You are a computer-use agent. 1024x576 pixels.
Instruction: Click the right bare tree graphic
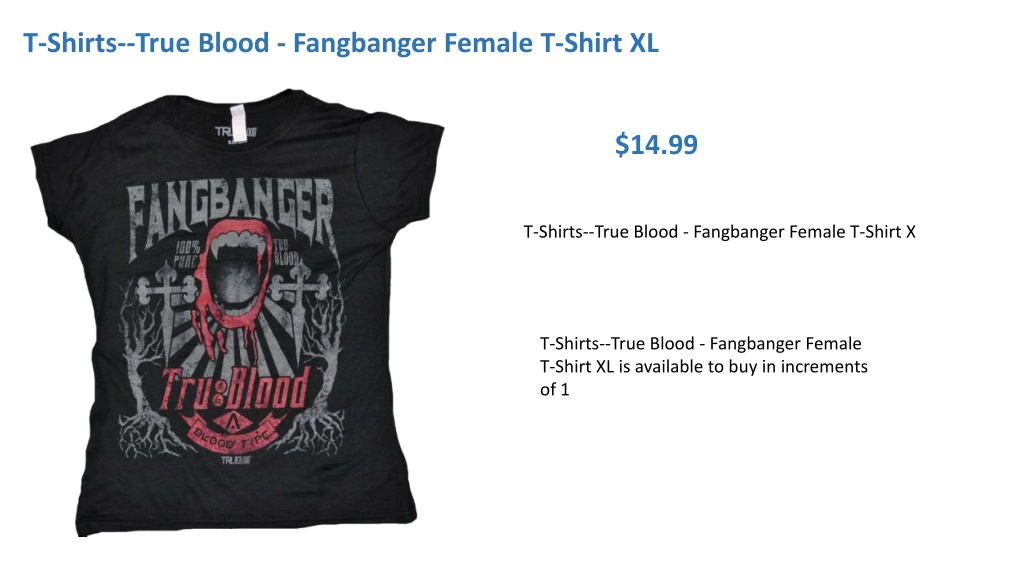[x=321, y=385]
